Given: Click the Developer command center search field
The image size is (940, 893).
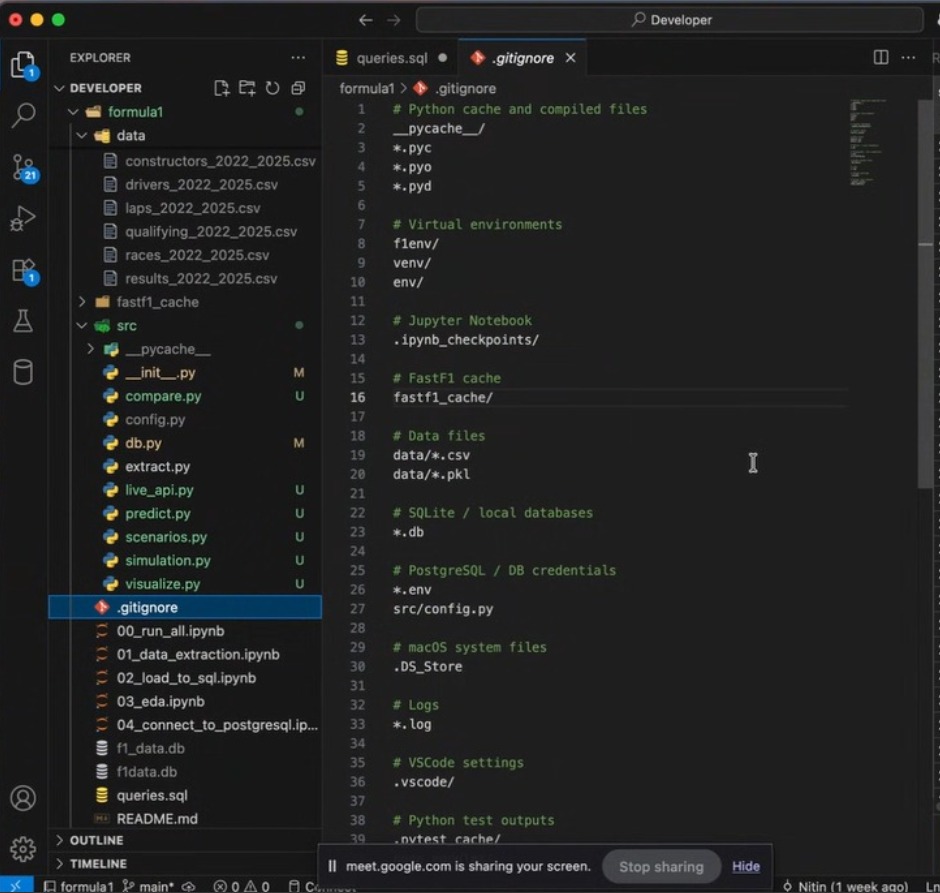Looking at the screenshot, I should pyautogui.click(x=670, y=20).
